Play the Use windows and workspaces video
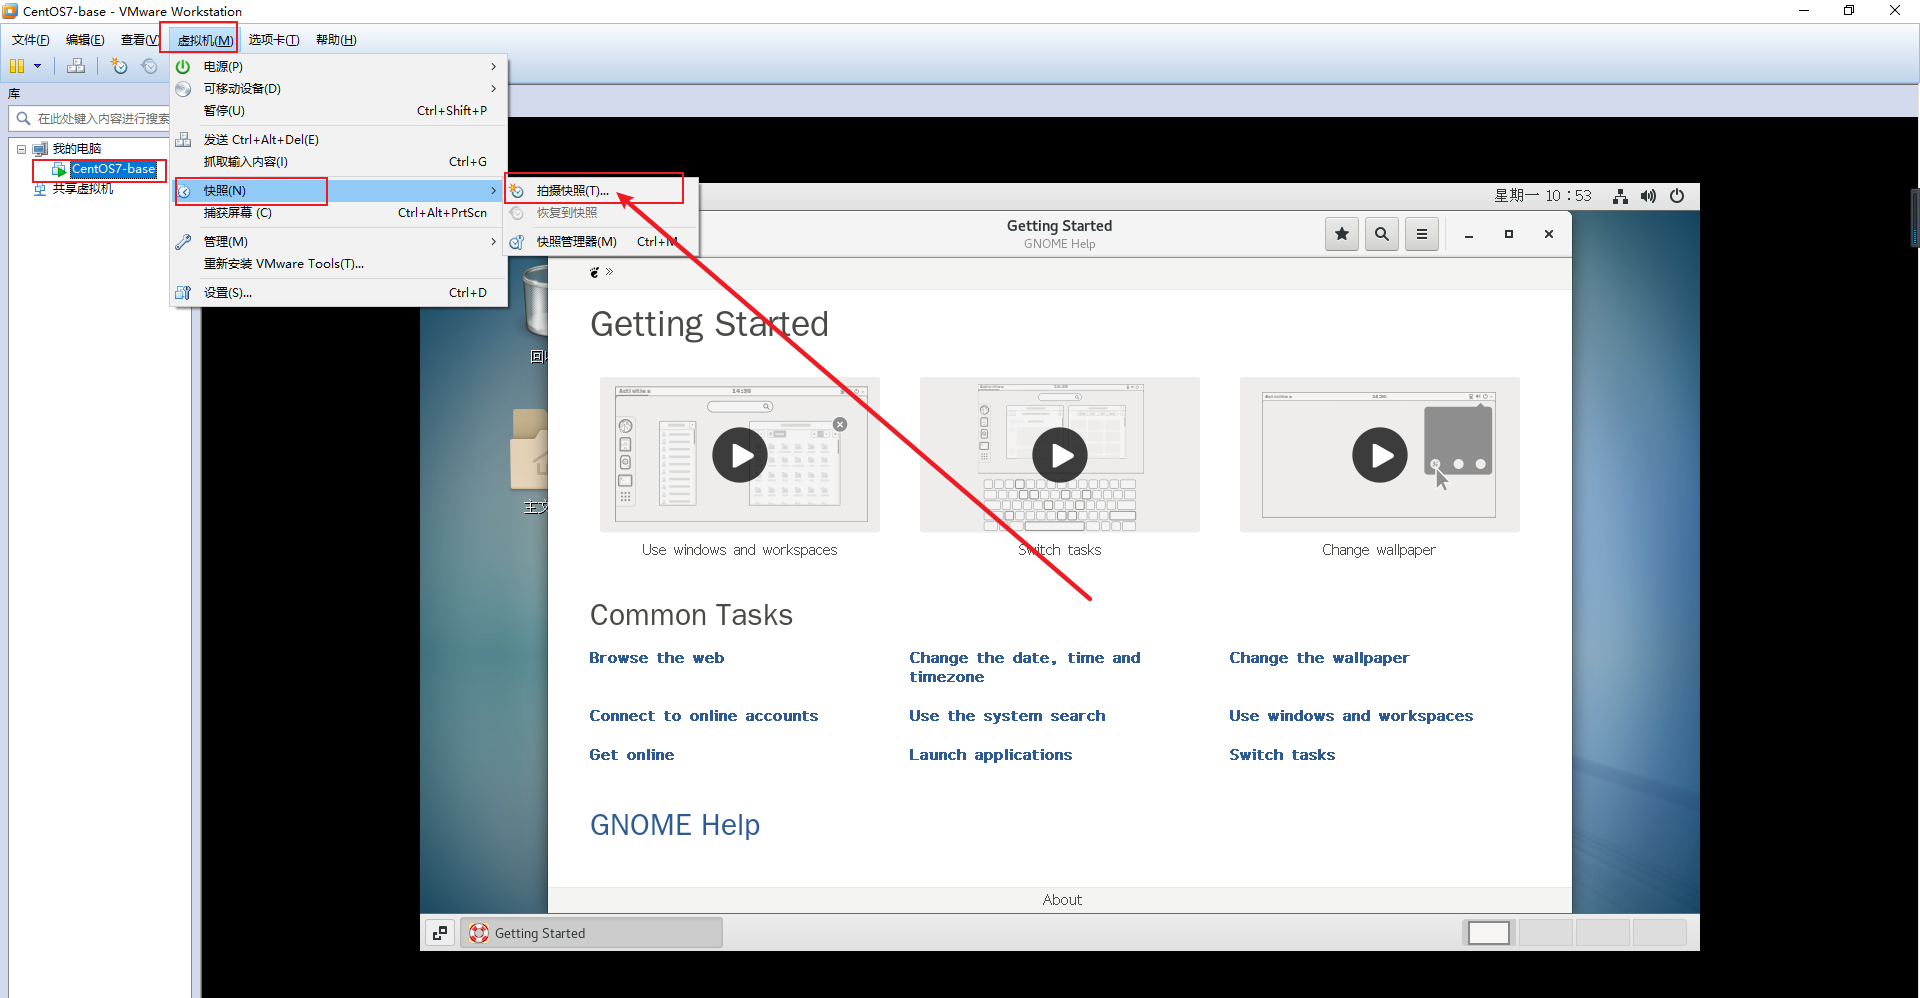 tap(740, 455)
